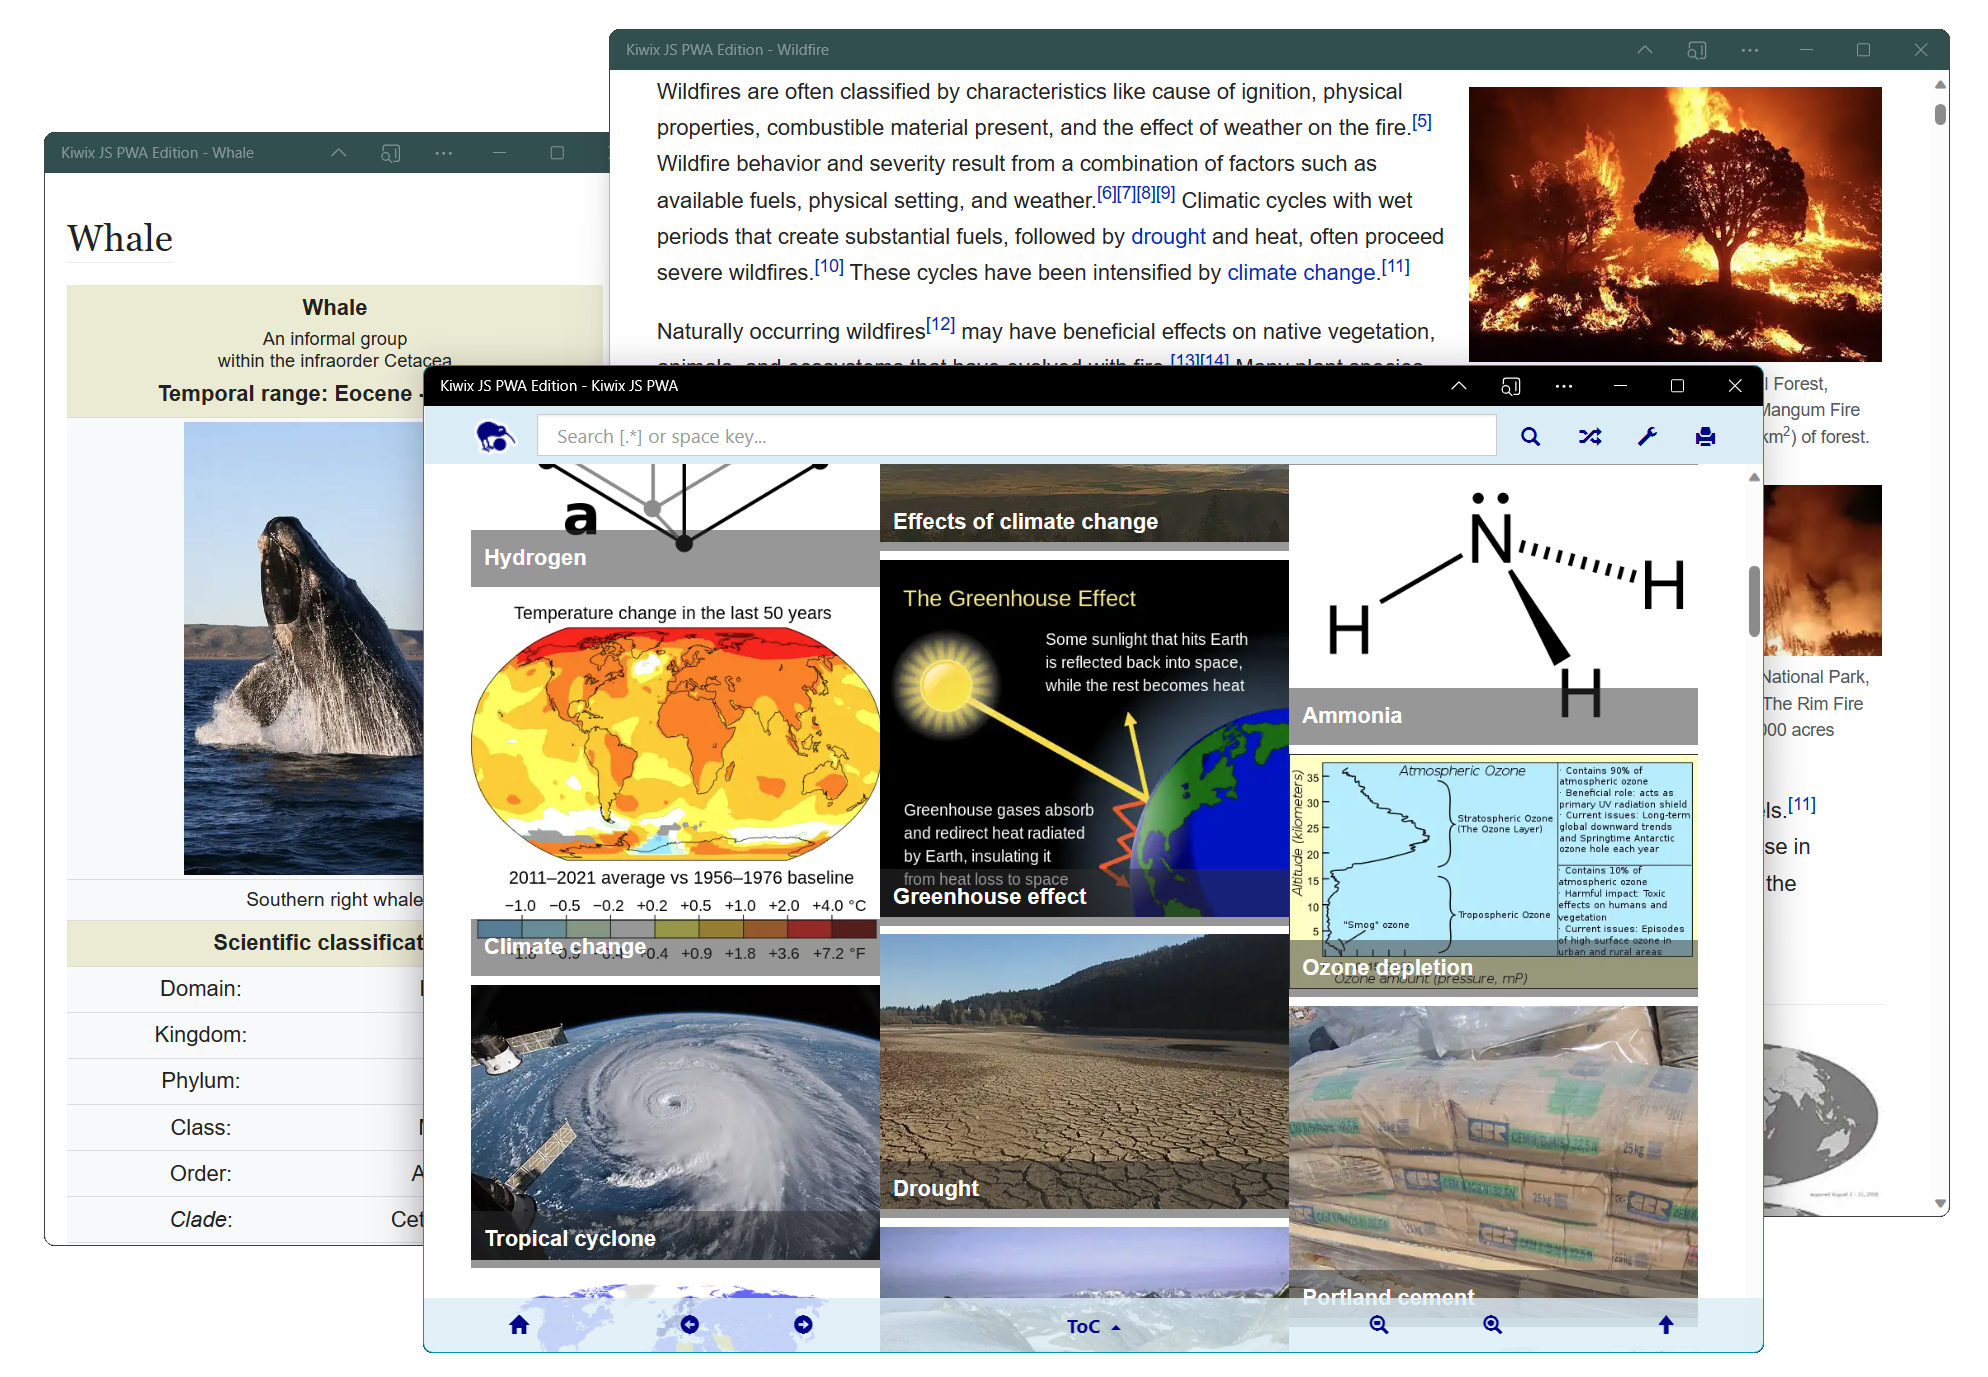Expand the overflow menu with three dots
The width and height of the screenshot is (1988, 1377).
pyautogui.click(x=1562, y=387)
